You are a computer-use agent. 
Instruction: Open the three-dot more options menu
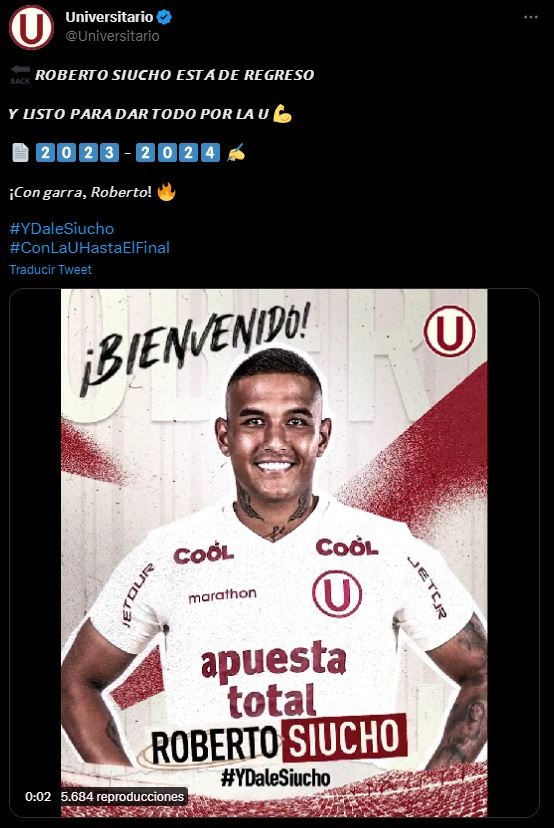530,17
